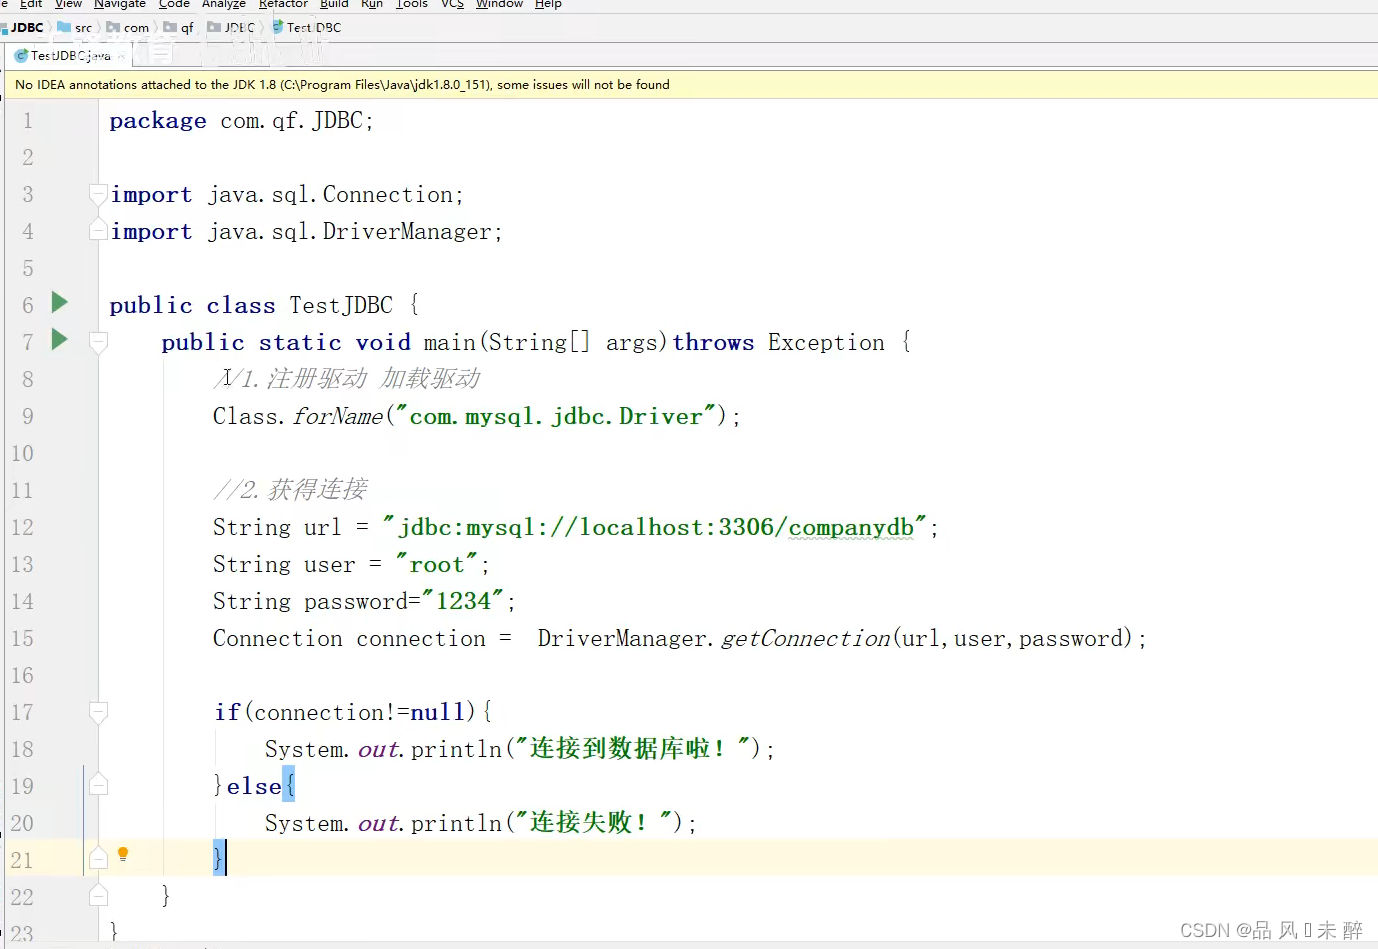Close the TestJDBC.java tab
This screenshot has height=949, width=1378.
pyautogui.click(x=122, y=56)
